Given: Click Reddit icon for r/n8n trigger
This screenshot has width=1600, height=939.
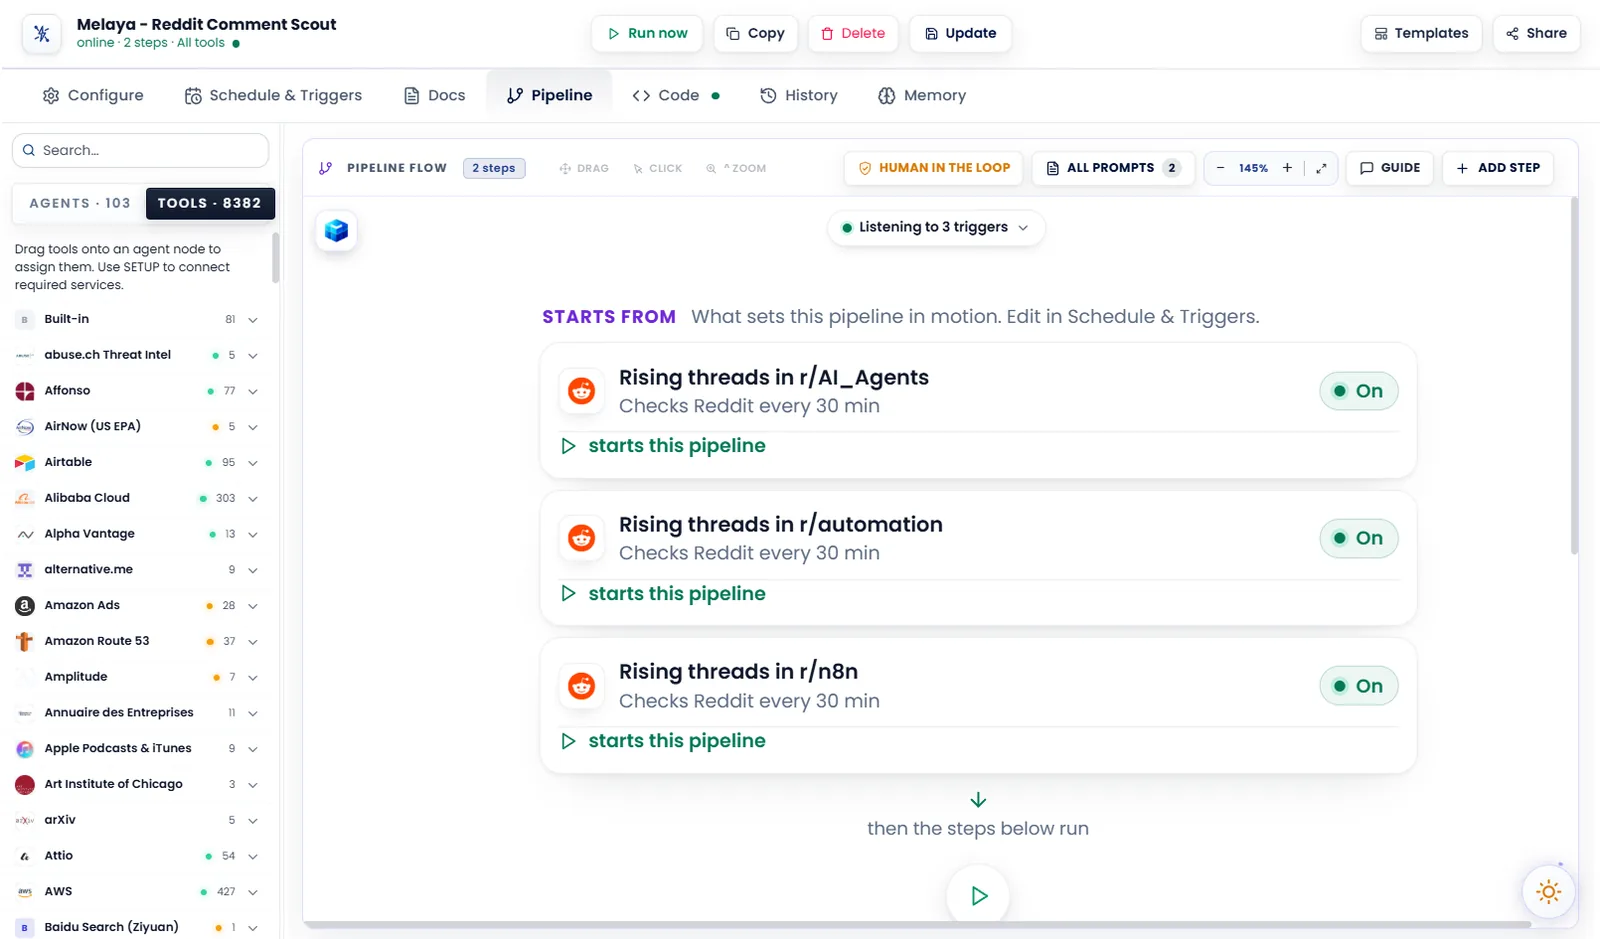Looking at the screenshot, I should 582,686.
